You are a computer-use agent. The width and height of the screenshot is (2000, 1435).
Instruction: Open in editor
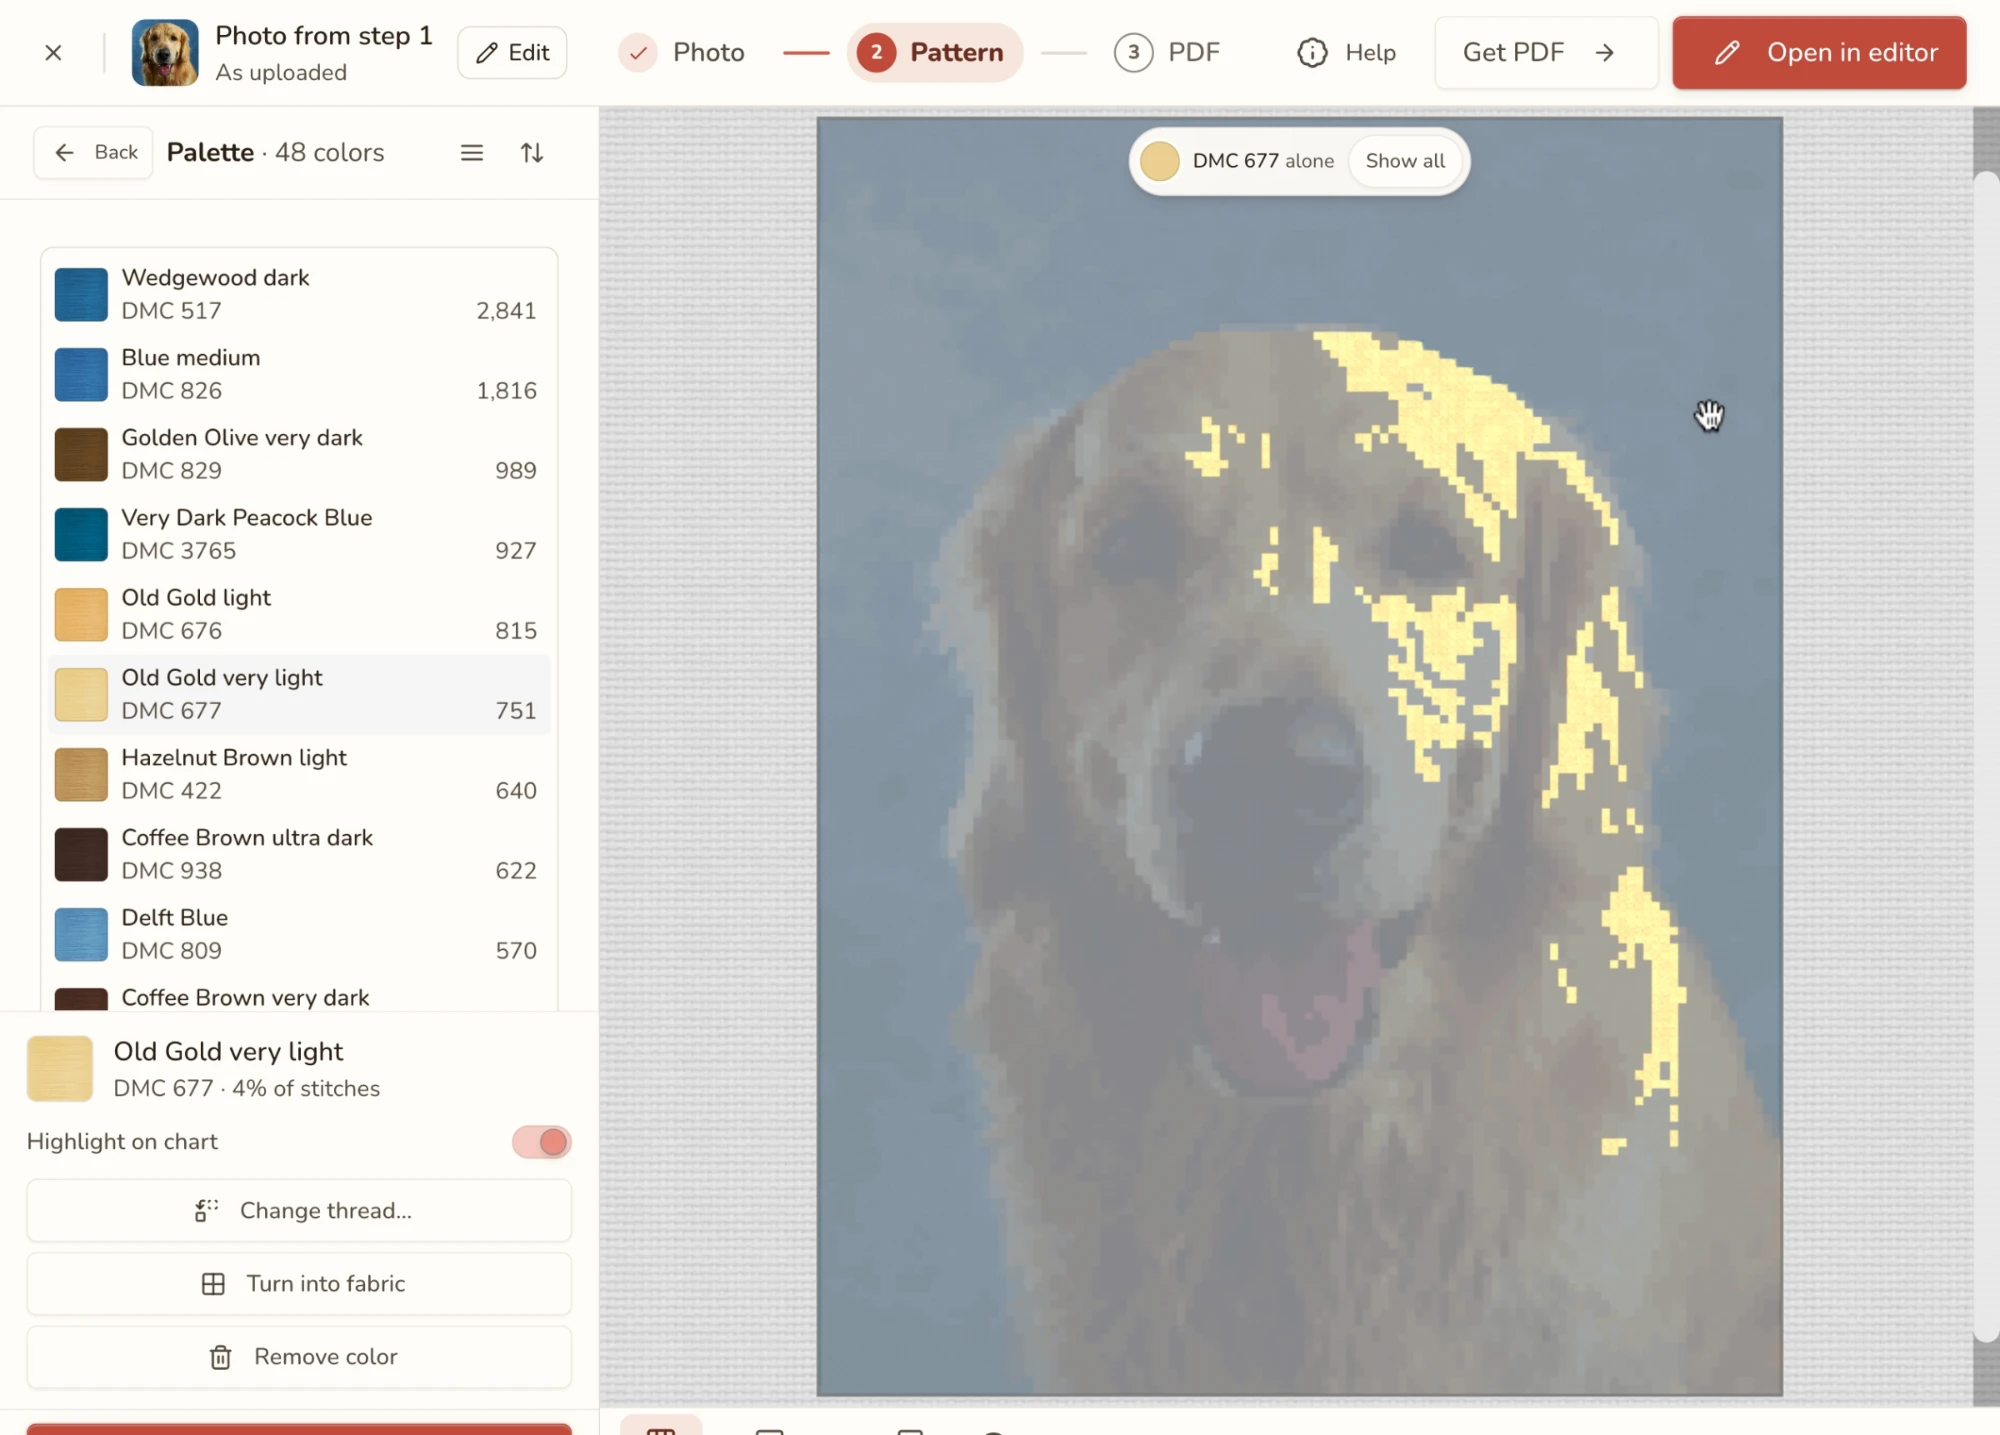coord(1819,52)
